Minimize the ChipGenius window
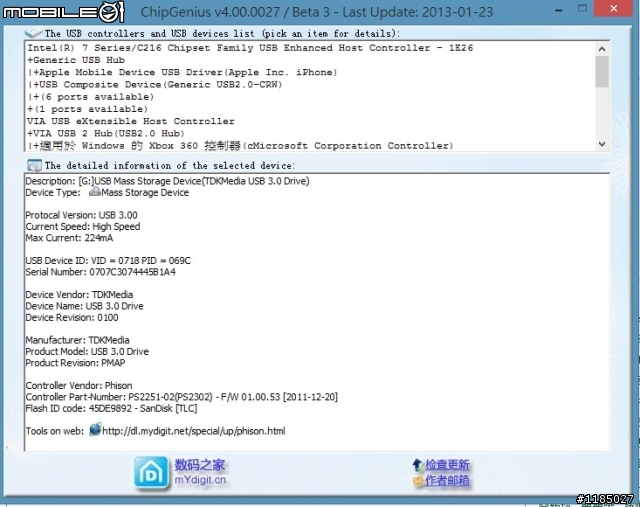The height and width of the screenshot is (507, 640). (559, 9)
